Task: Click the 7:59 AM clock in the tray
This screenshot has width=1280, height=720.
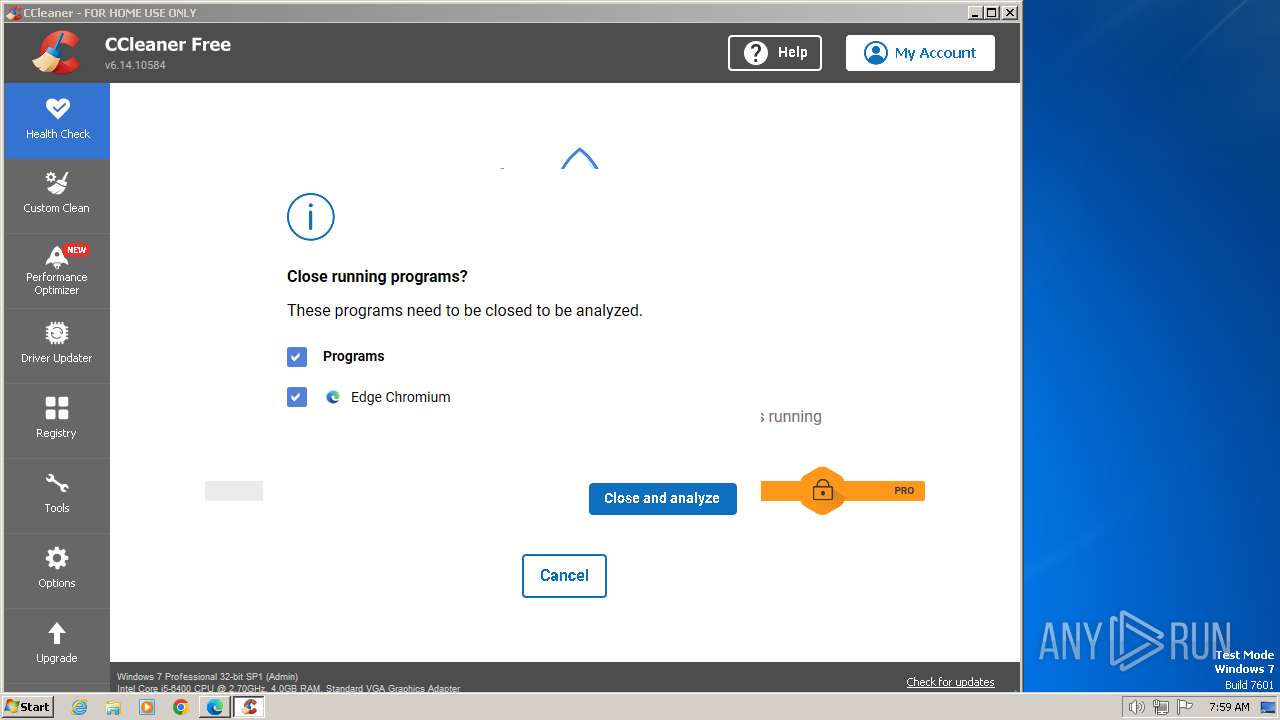Action: pyautogui.click(x=1229, y=707)
